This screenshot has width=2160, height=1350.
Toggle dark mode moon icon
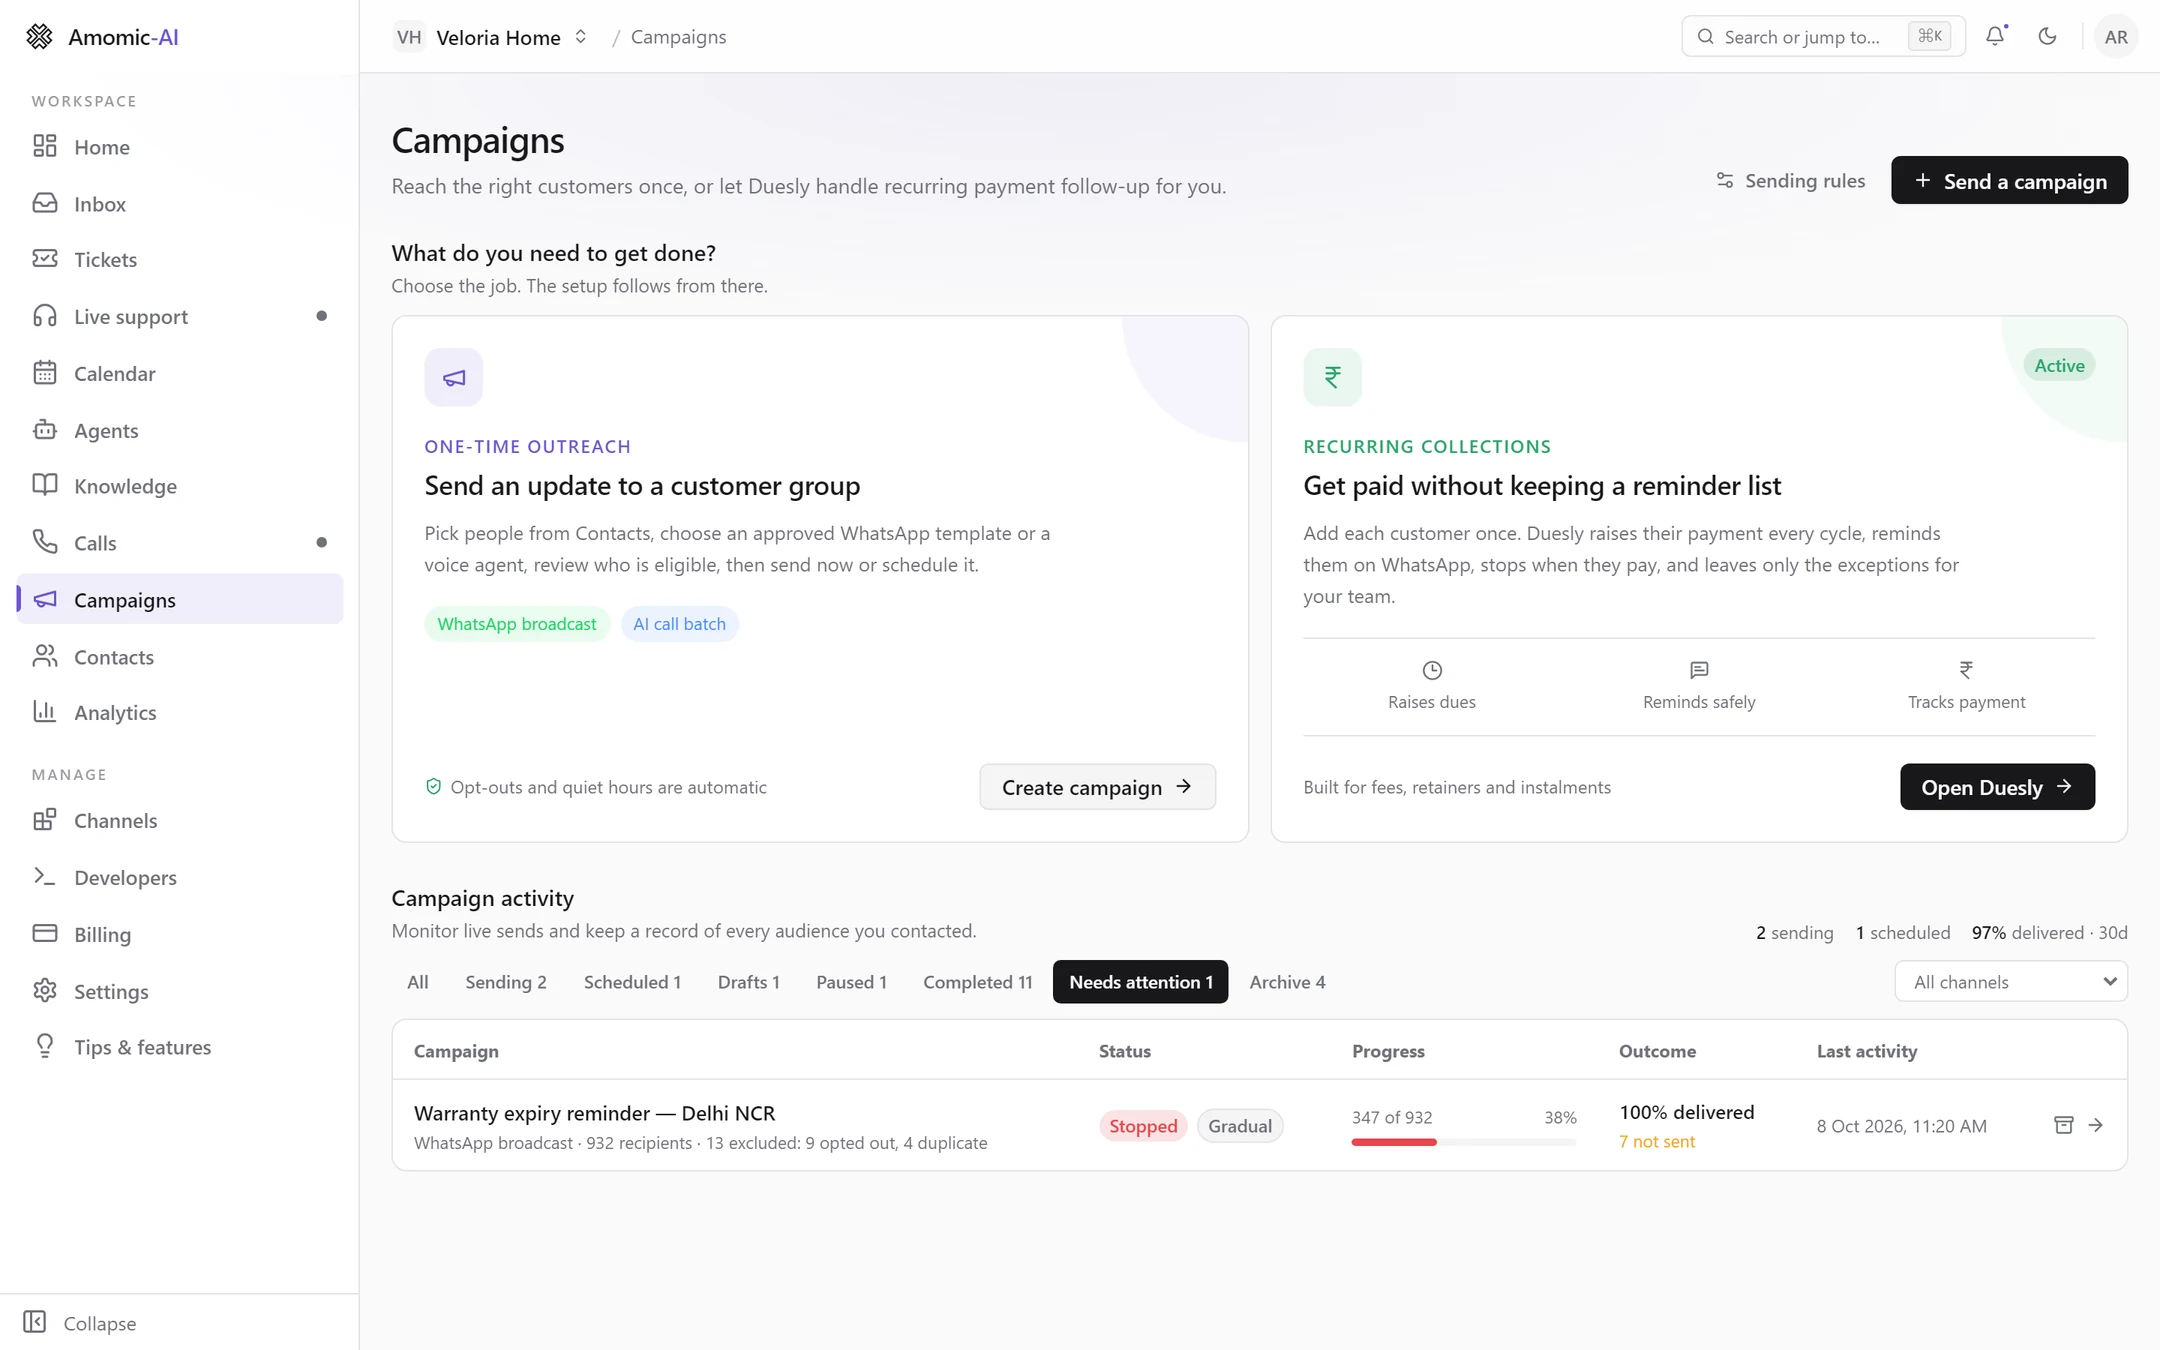[2047, 36]
